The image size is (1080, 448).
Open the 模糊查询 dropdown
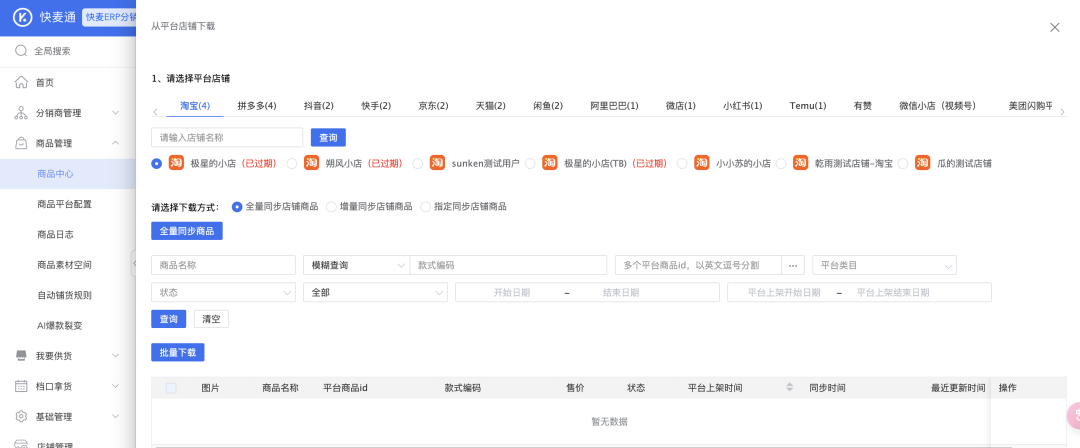coord(357,265)
